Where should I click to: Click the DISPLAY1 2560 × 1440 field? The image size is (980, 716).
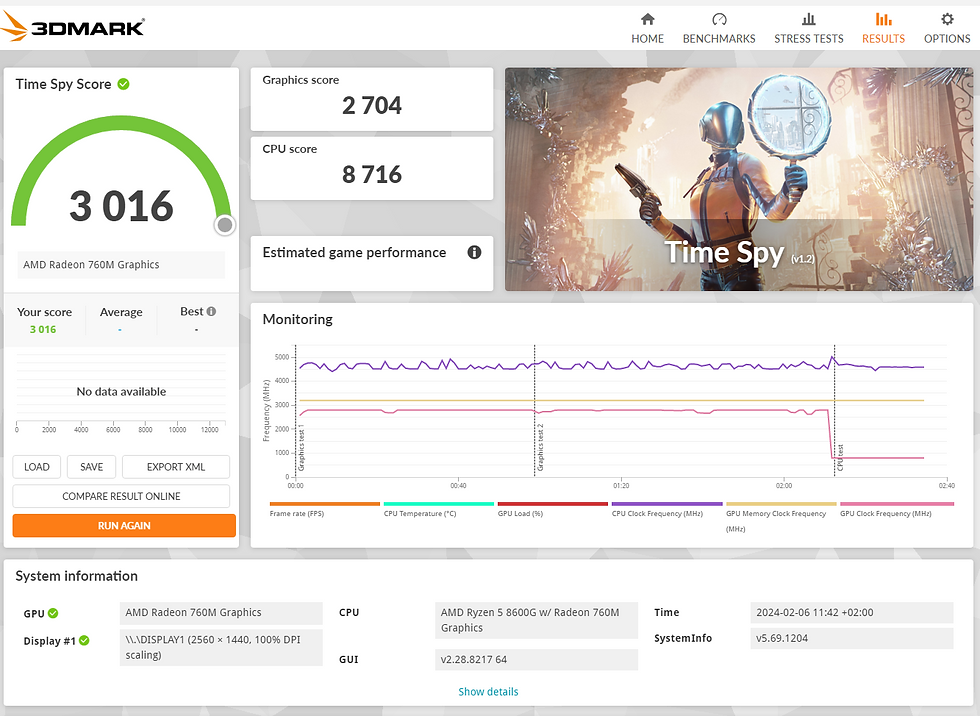click(x=221, y=647)
